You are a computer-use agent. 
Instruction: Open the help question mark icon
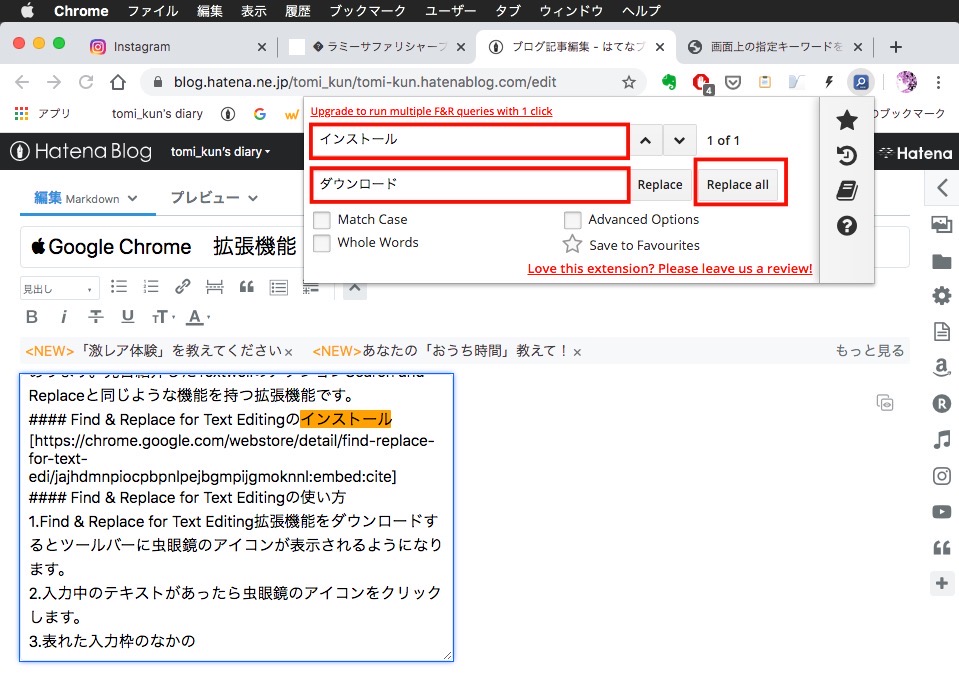846,226
